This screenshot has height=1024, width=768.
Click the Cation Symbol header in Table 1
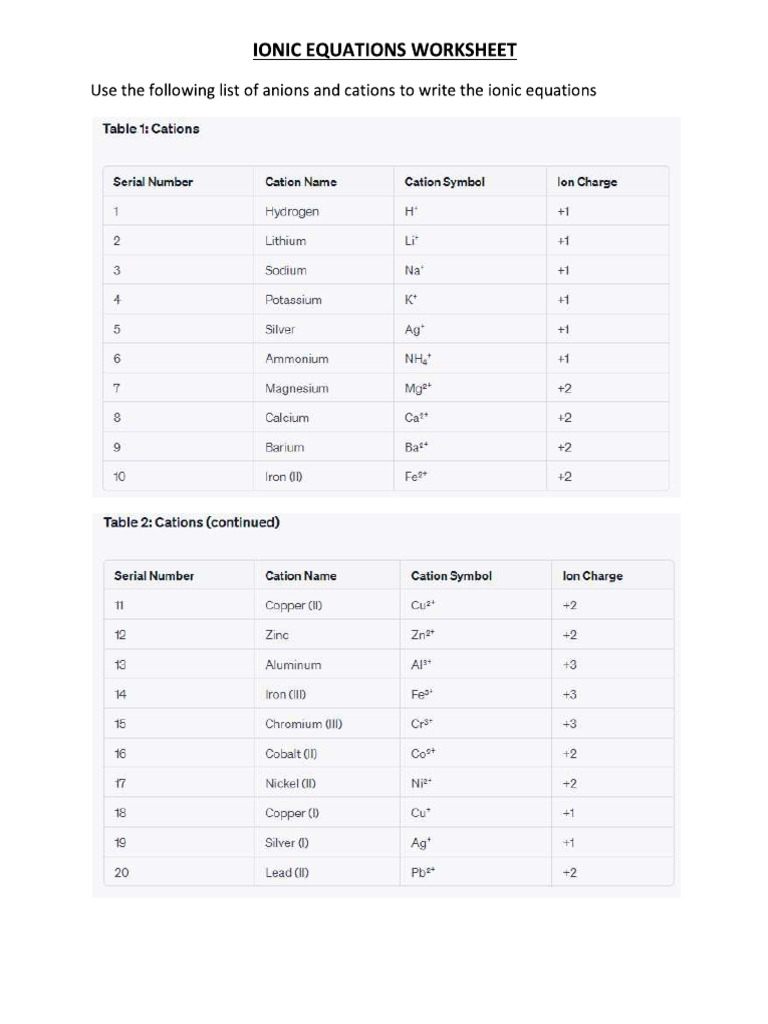(445, 182)
